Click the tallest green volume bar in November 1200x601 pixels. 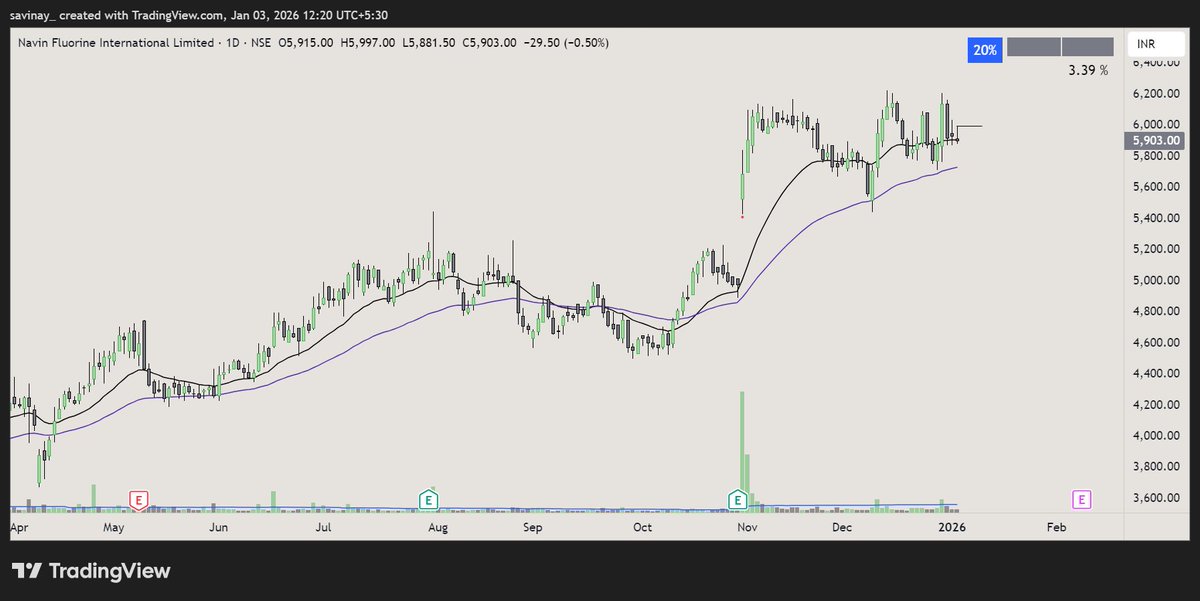[x=742, y=450]
